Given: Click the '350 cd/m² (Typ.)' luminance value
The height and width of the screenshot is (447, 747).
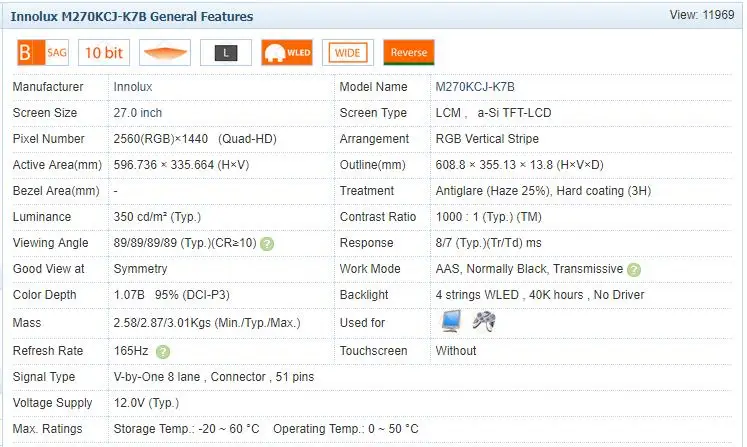Looking at the screenshot, I should (157, 217).
